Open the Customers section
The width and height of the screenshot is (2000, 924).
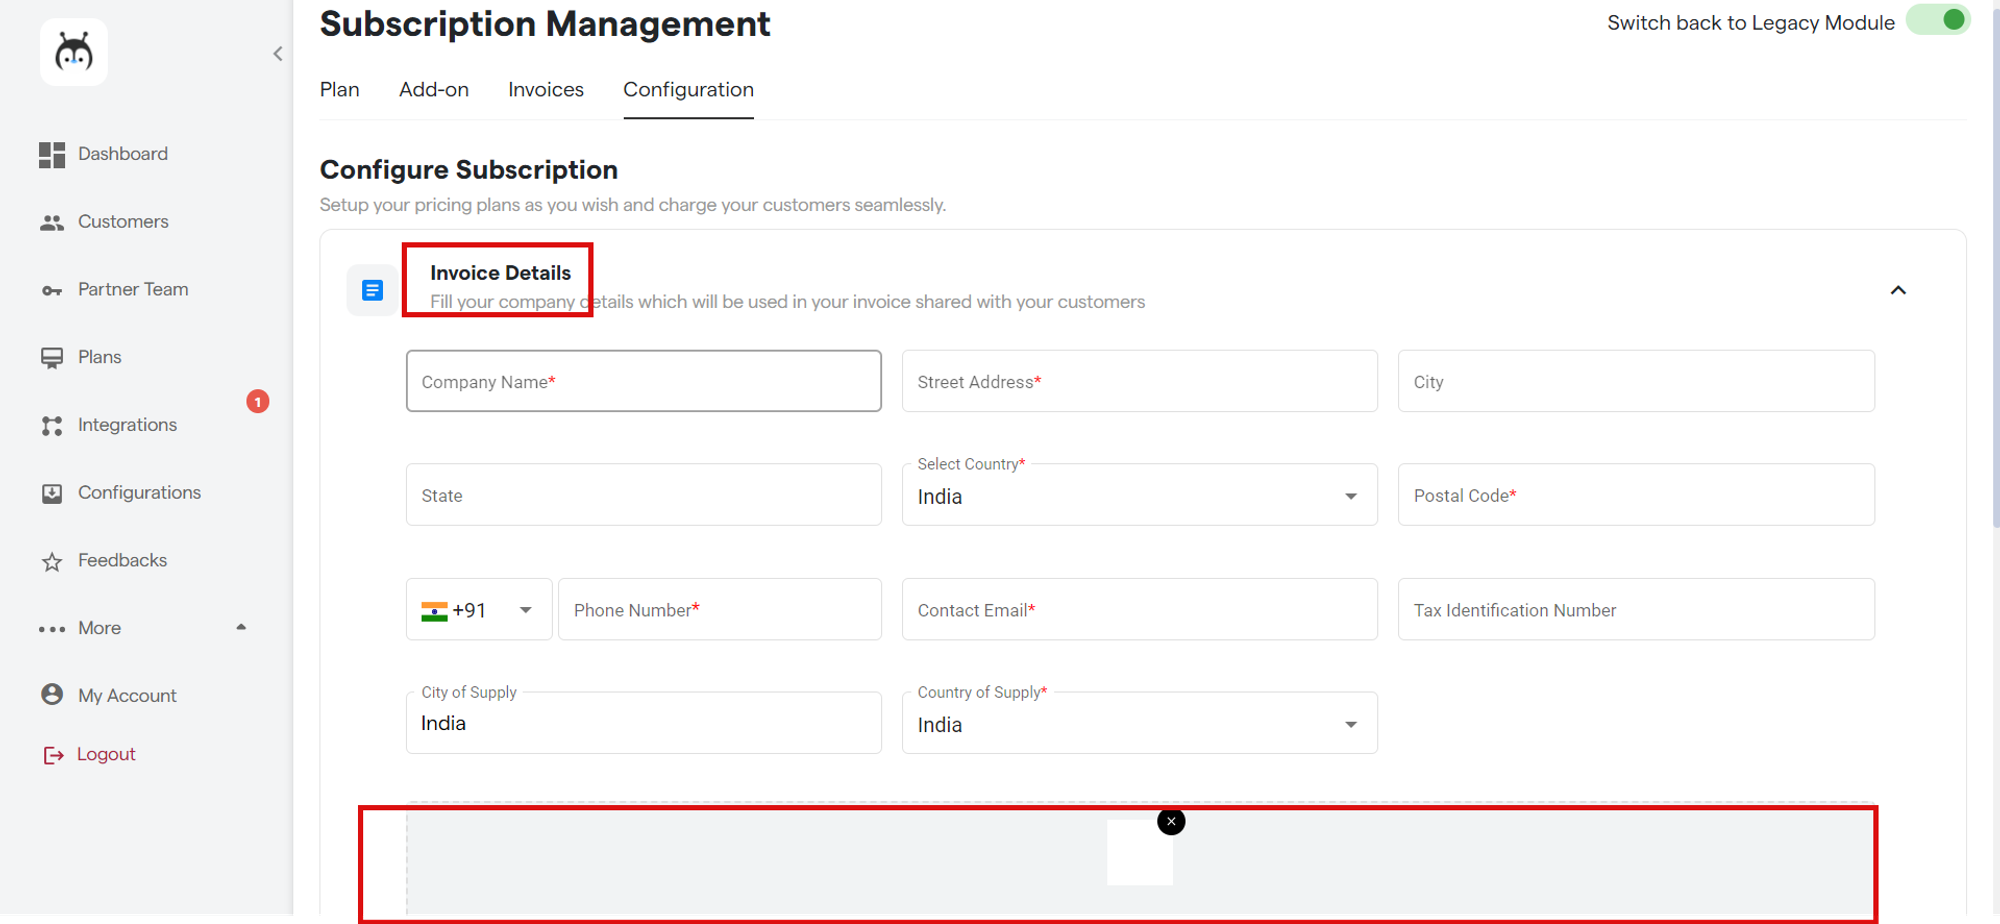point(122,222)
